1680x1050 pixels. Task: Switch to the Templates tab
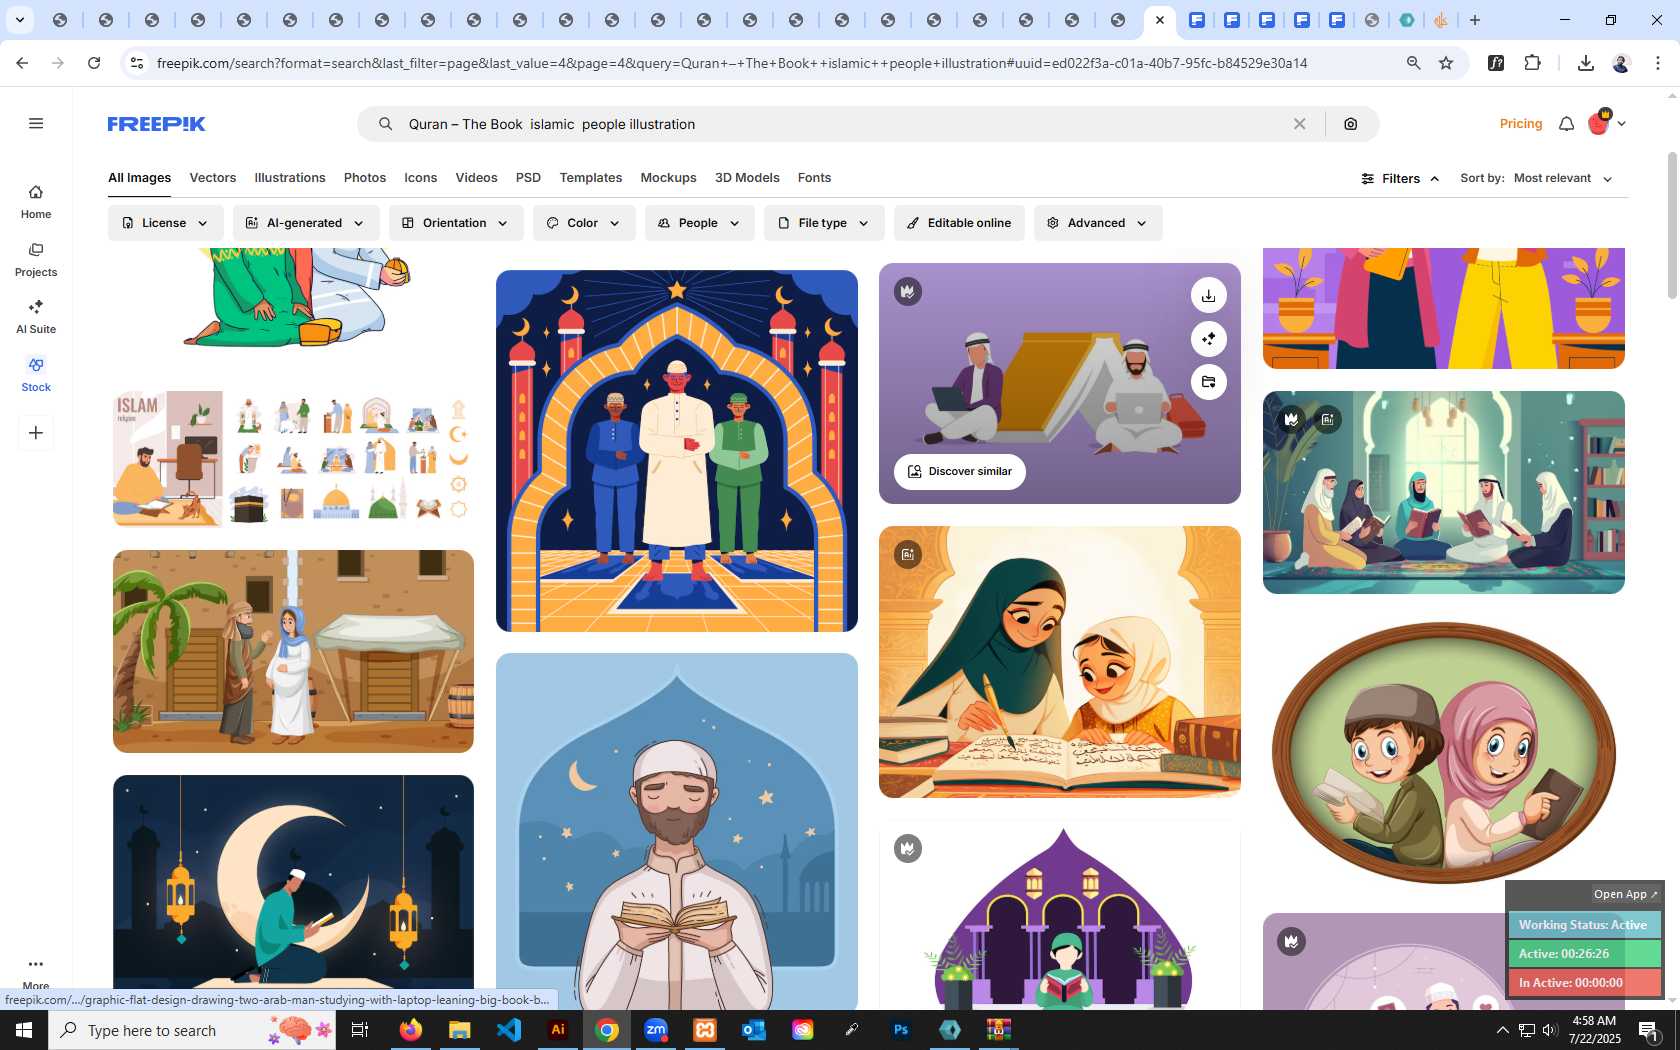point(591,178)
